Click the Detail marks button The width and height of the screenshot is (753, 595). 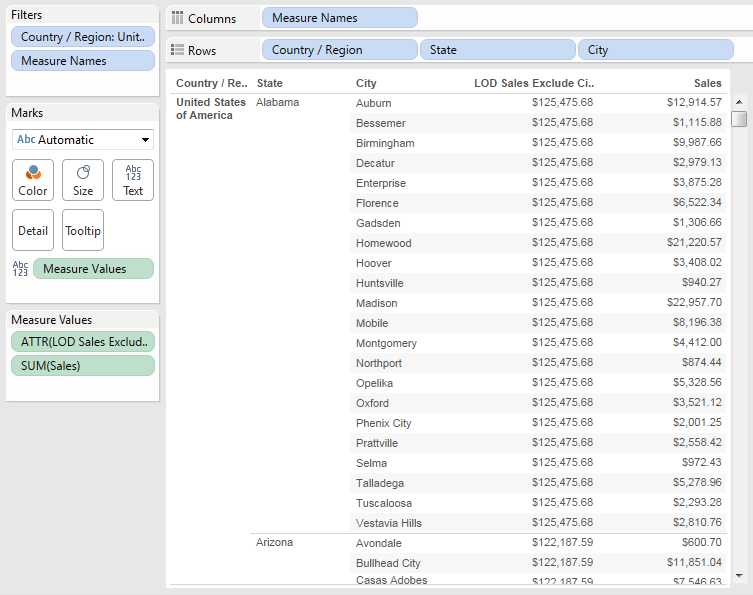(33, 230)
